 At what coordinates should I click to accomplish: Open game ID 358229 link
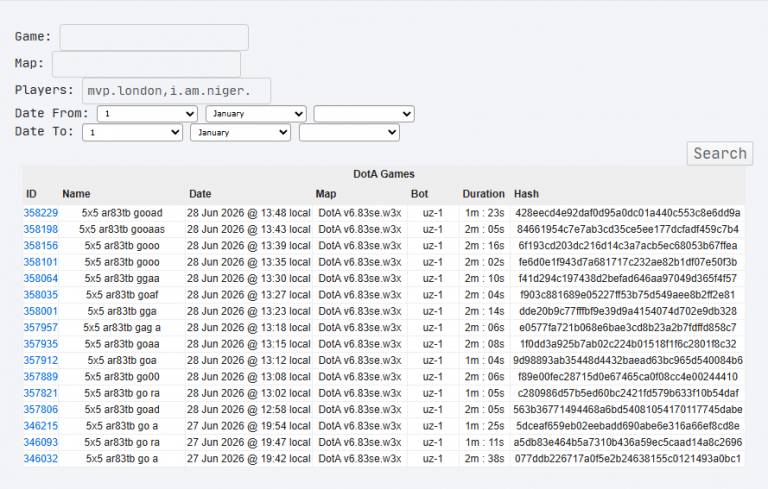41,213
